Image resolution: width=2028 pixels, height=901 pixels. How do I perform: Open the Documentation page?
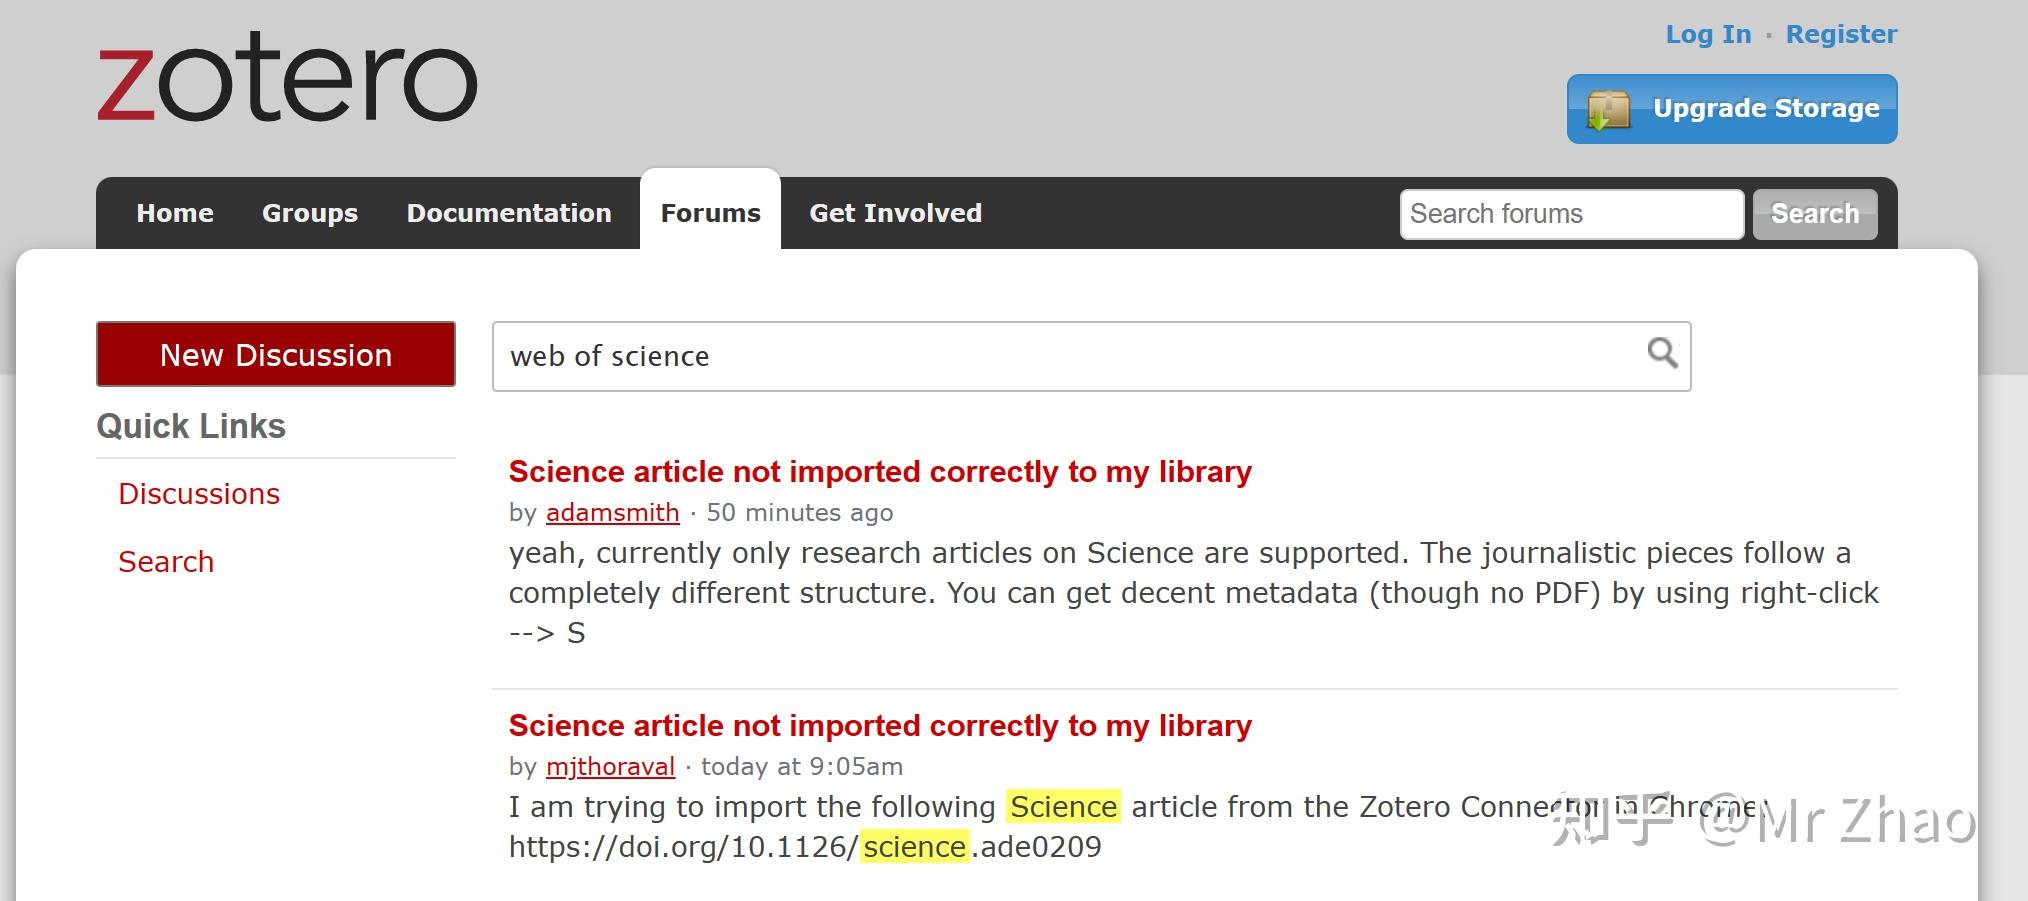click(509, 212)
